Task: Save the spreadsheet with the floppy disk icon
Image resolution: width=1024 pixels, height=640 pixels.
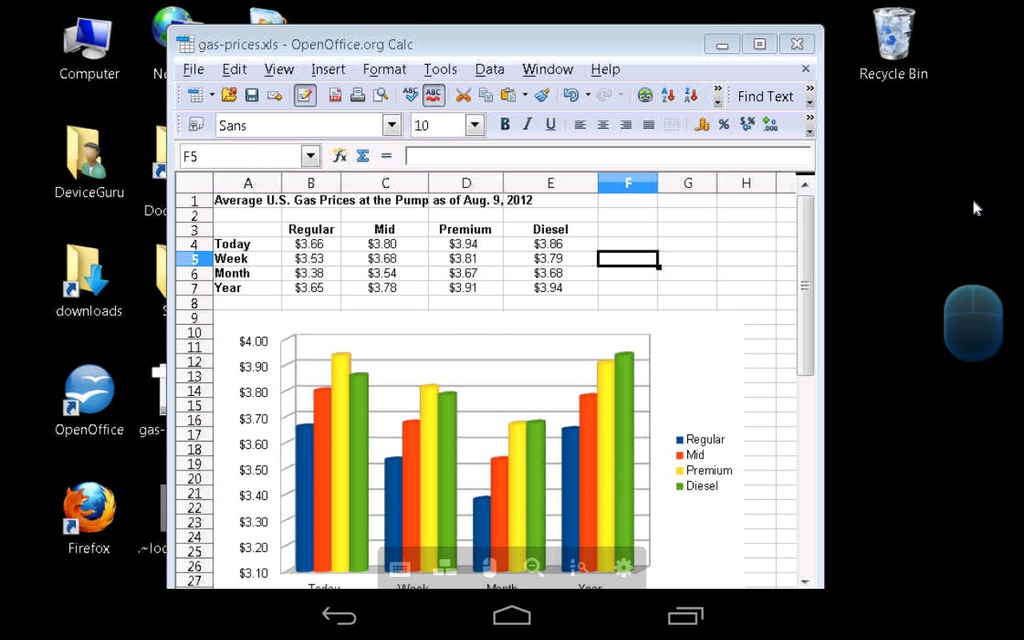Action: [251, 95]
